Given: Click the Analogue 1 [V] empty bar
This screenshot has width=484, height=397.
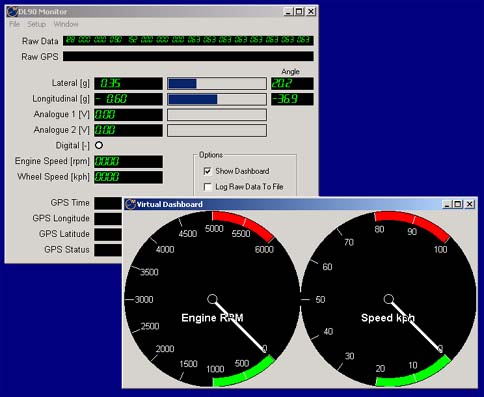Looking at the screenshot, I should point(217,115).
